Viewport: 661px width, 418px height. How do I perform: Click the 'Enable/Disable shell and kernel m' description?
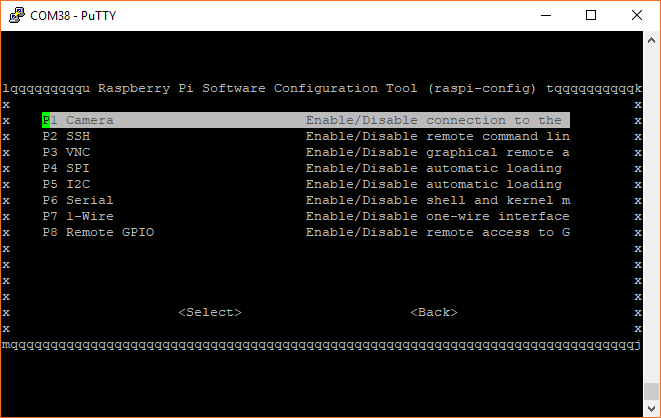[x=438, y=200]
